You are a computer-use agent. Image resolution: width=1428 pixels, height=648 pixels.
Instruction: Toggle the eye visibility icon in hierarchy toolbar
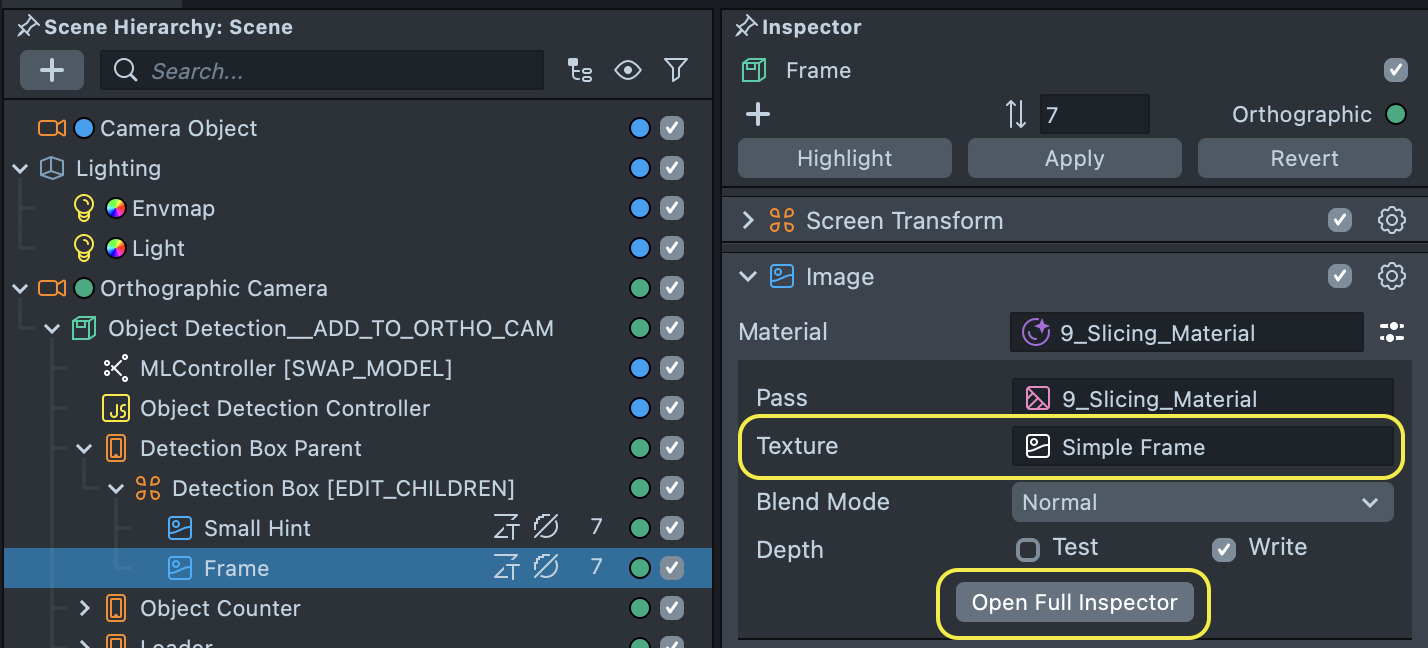[628, 70]
